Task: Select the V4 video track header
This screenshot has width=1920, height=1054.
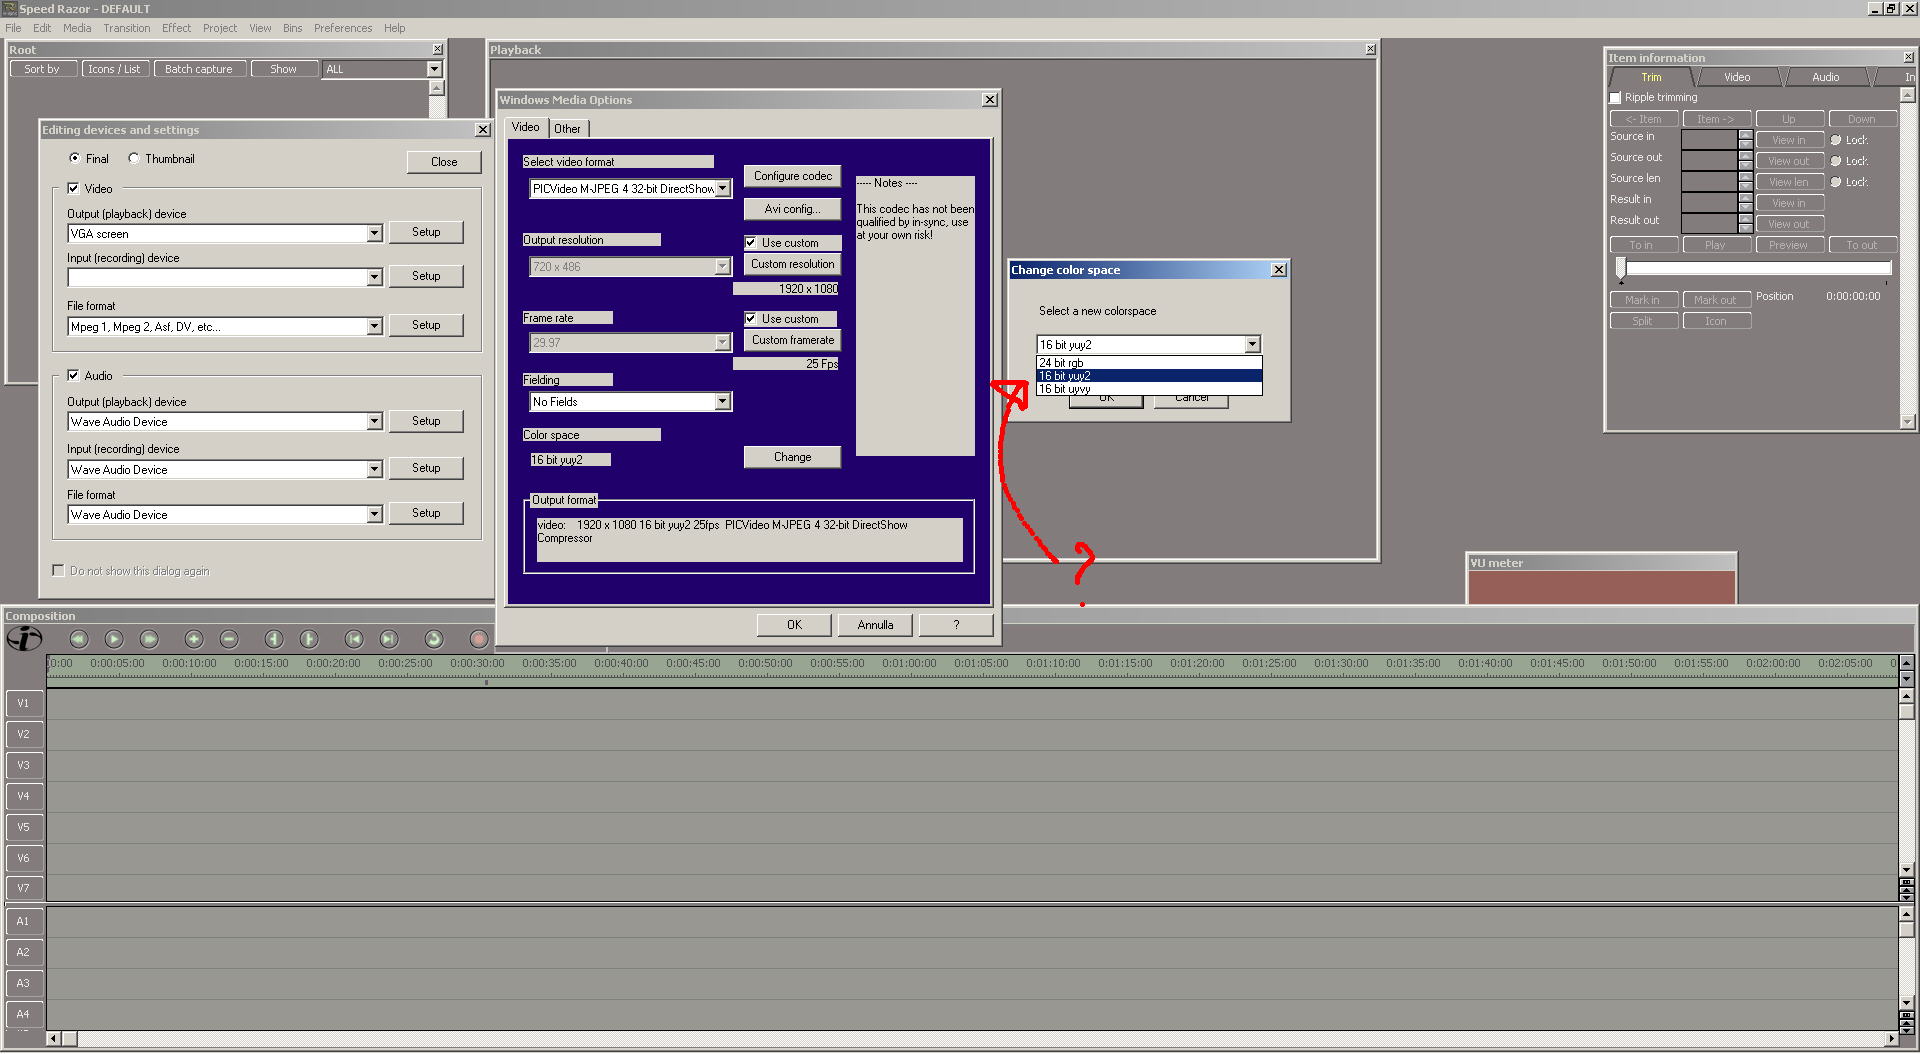Action: [x=24, y=796]
